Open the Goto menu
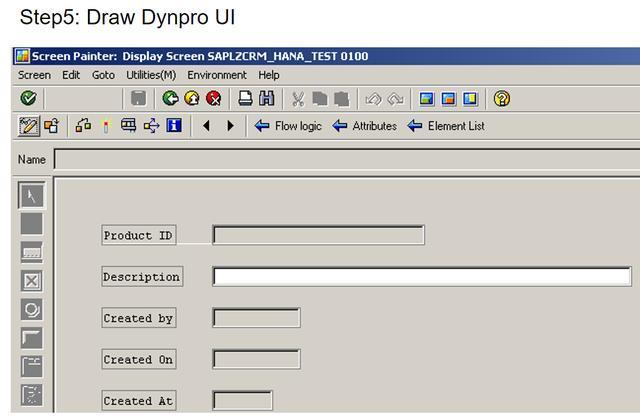640x416 pixels. click(103, 75)
